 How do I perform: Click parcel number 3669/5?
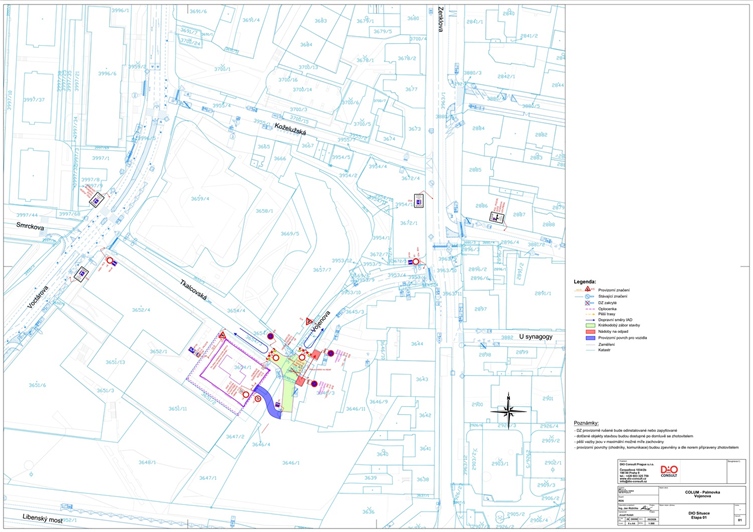click(x=290, y=234)
